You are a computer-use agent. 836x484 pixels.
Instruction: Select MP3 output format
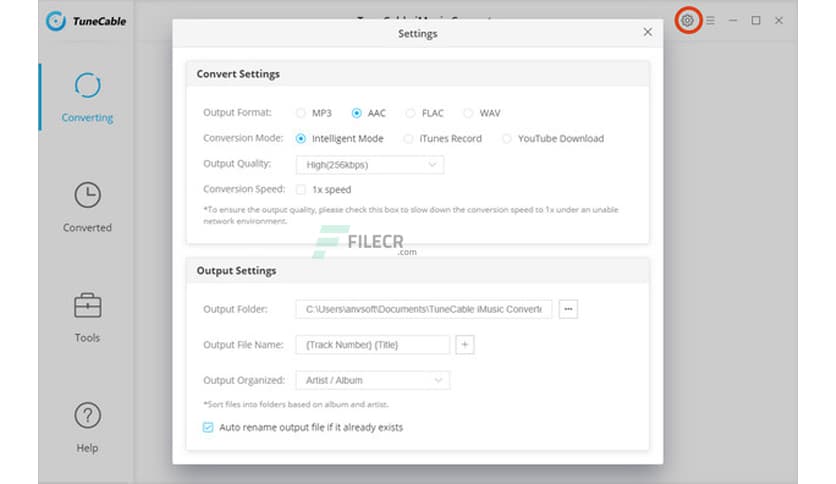coord(301,113)
